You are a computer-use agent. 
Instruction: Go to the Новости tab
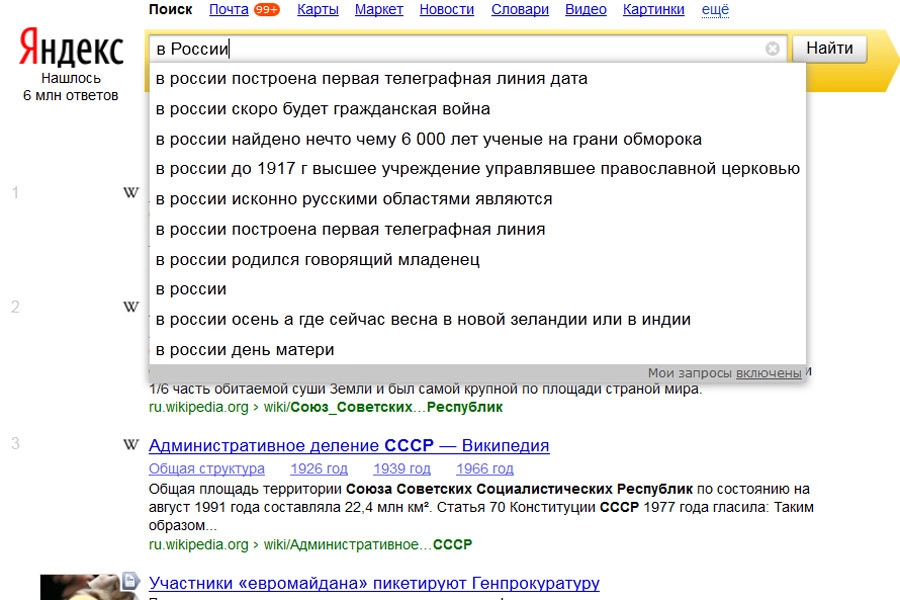coord(447,10)
